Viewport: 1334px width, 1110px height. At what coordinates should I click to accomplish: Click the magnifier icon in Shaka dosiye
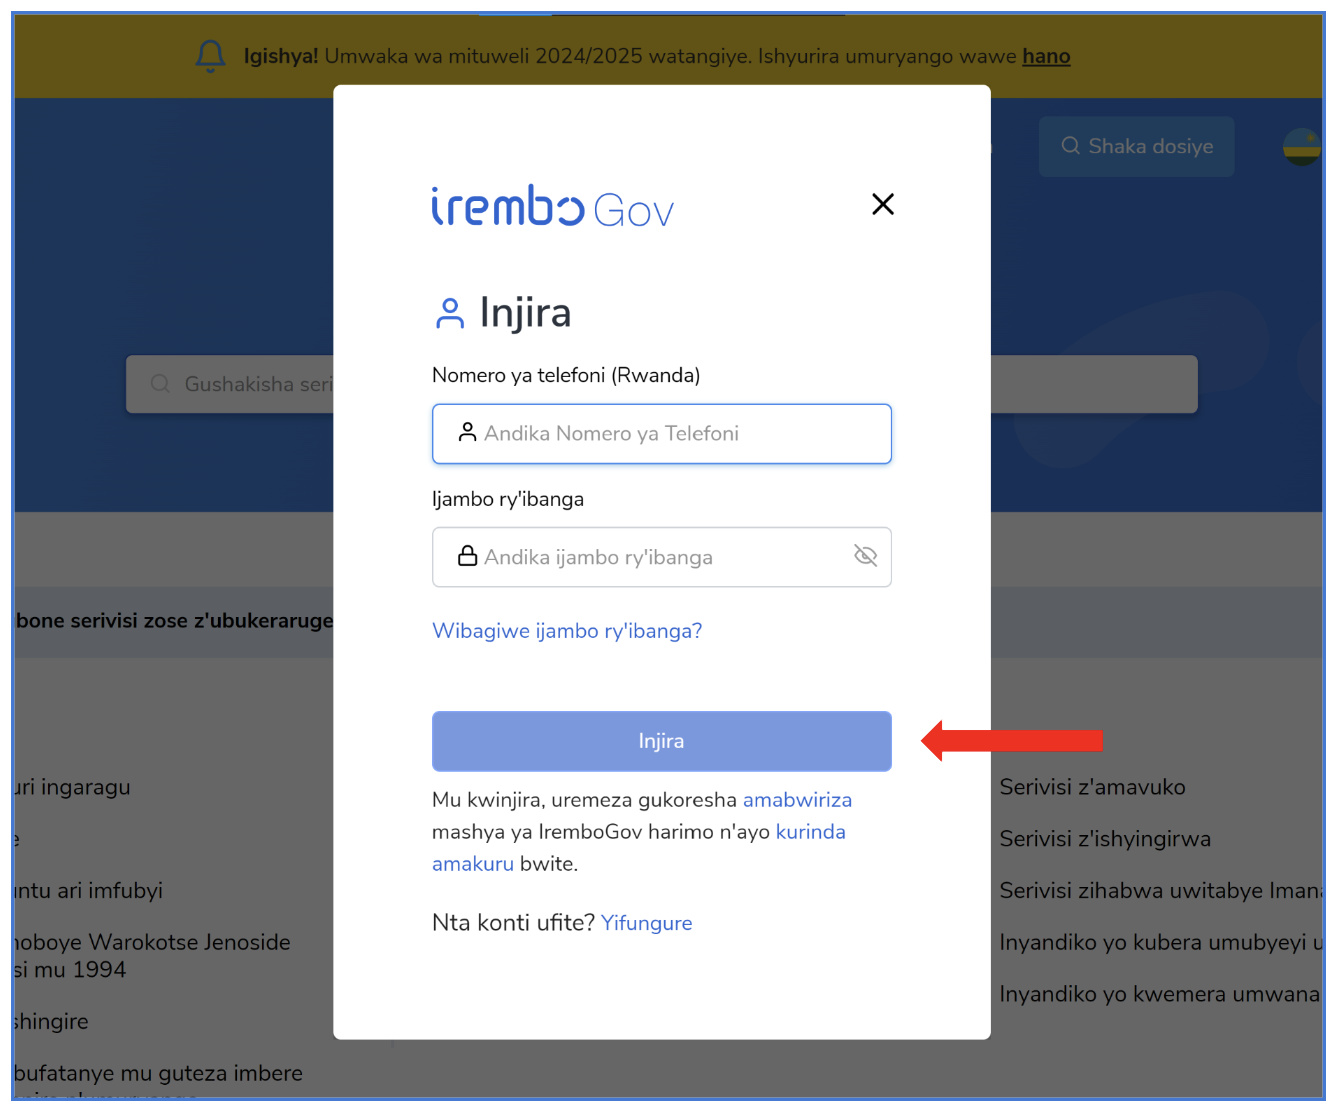pos(1070,146)
